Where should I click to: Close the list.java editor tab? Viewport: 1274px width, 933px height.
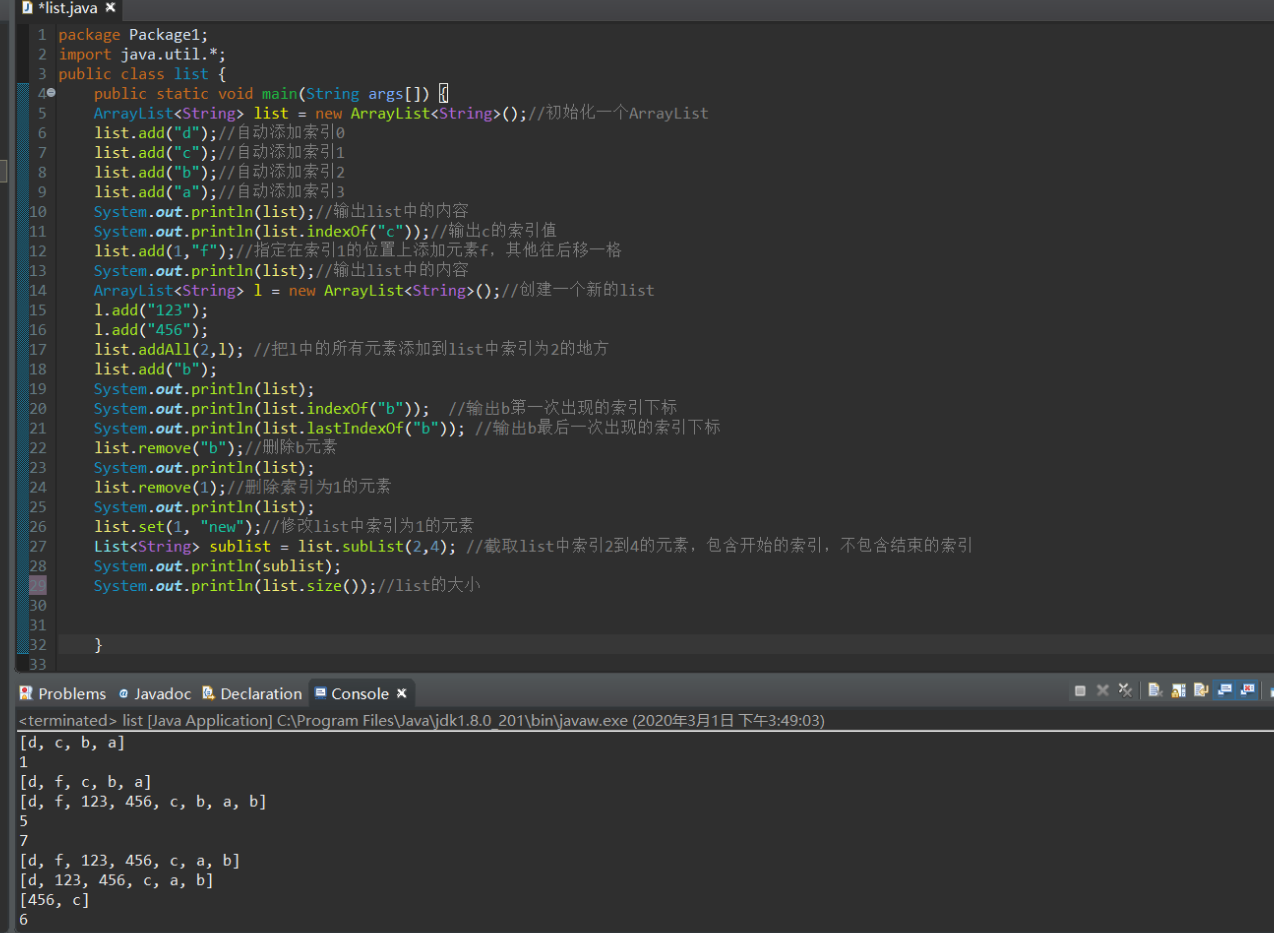110,8
